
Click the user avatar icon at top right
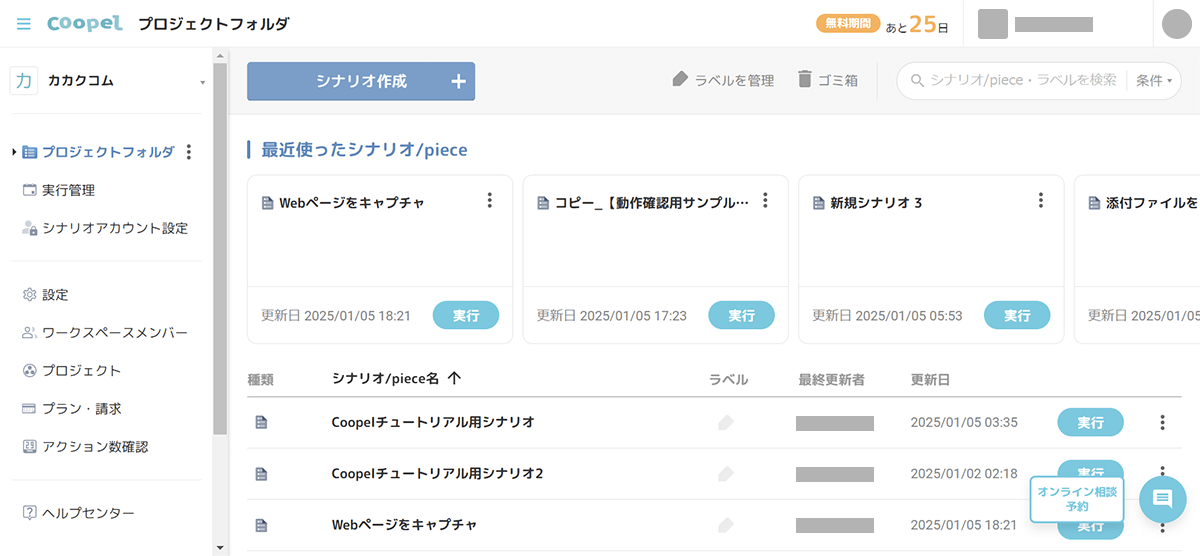(1178, 24)
